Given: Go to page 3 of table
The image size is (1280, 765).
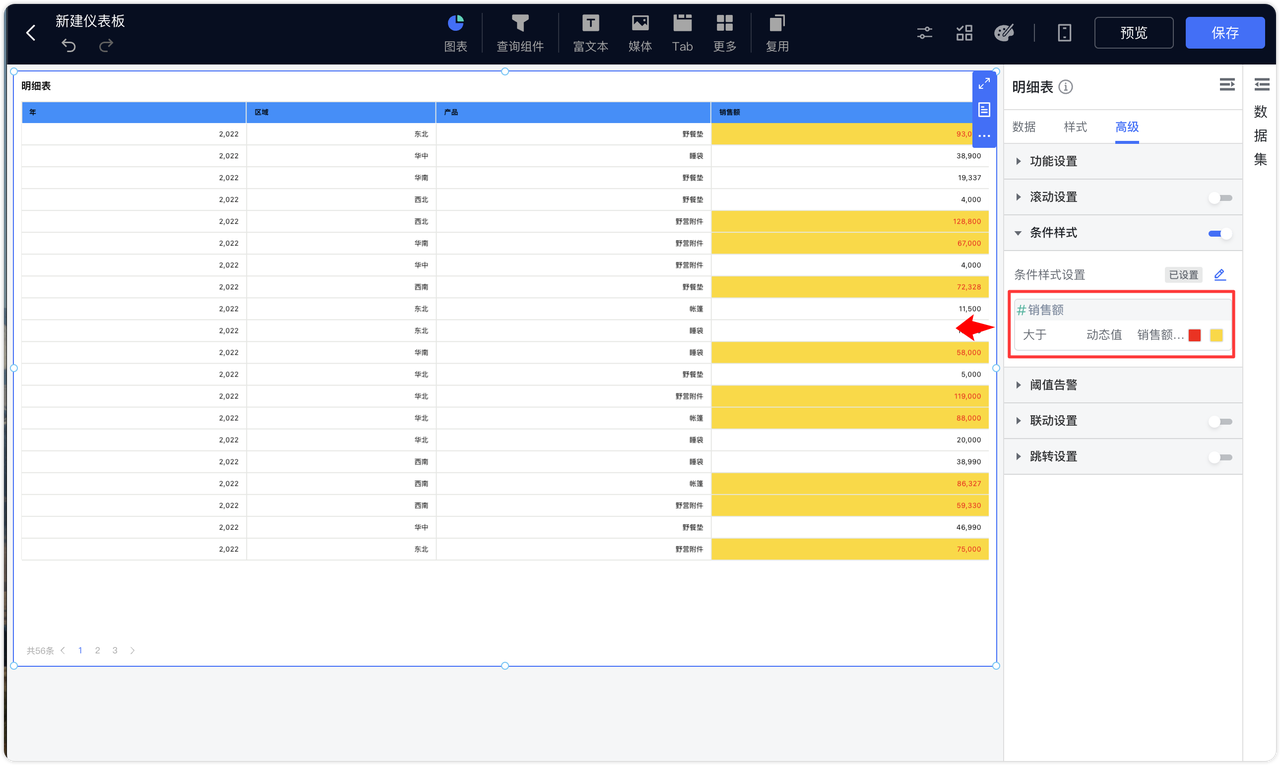Looking at the screenshot, I should click(115, 651).
